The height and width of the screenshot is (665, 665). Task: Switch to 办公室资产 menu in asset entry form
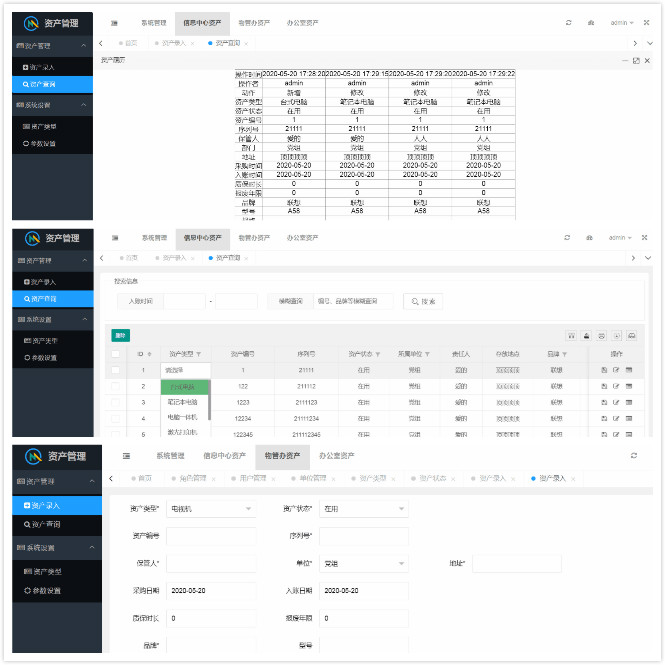[x=337, y=455]
